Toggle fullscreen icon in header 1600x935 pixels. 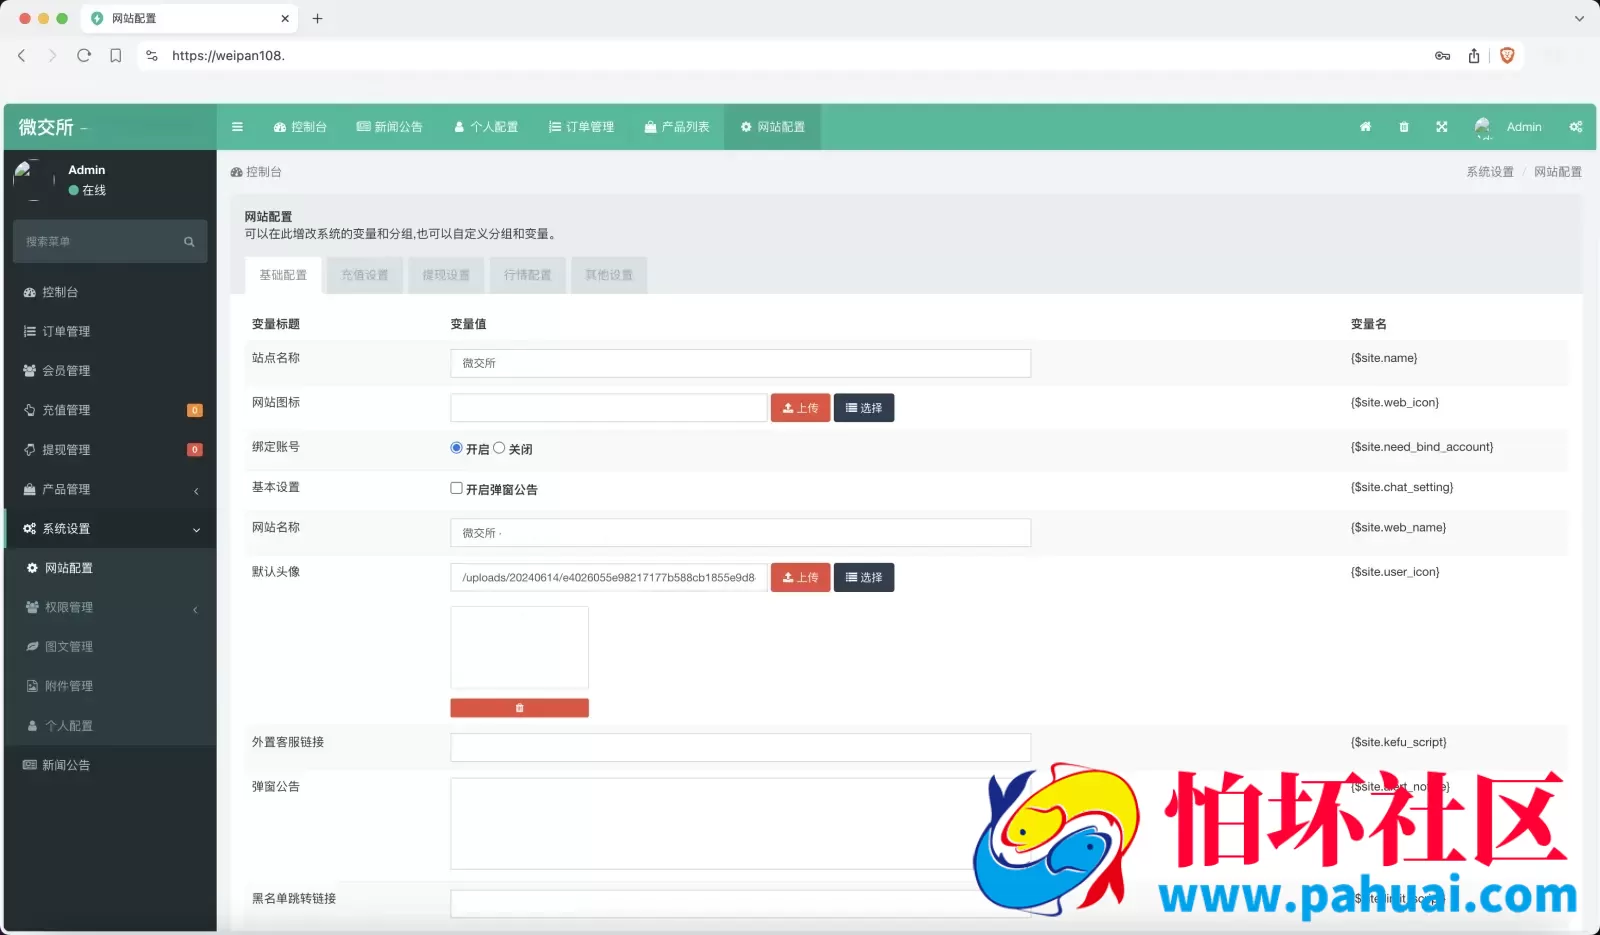[1441, 127]
